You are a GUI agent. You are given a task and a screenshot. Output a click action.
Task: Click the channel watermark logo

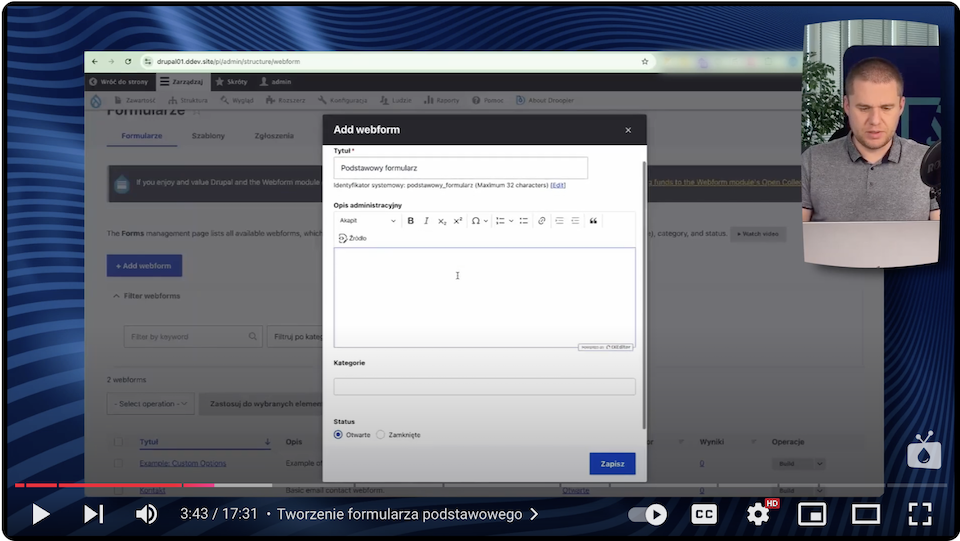click(924, 451)
